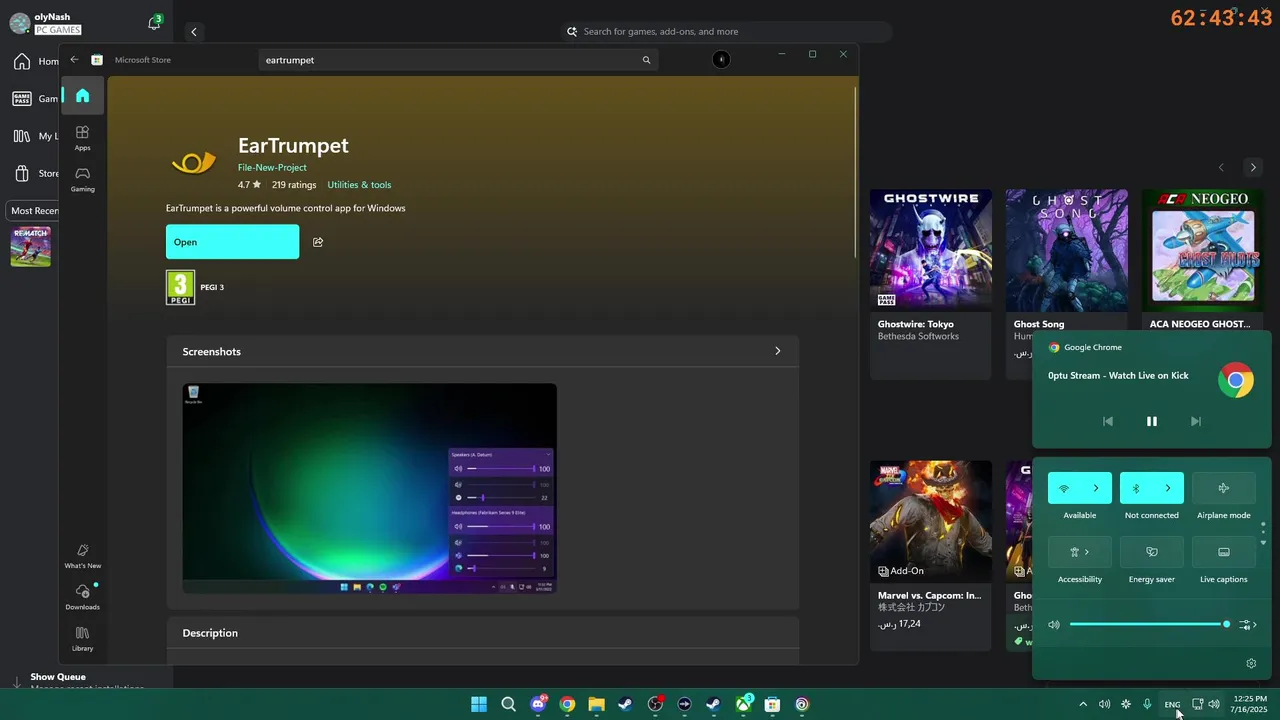Open Windows Start button
This screenshot has width=1280, height=720.
(479, 704)
